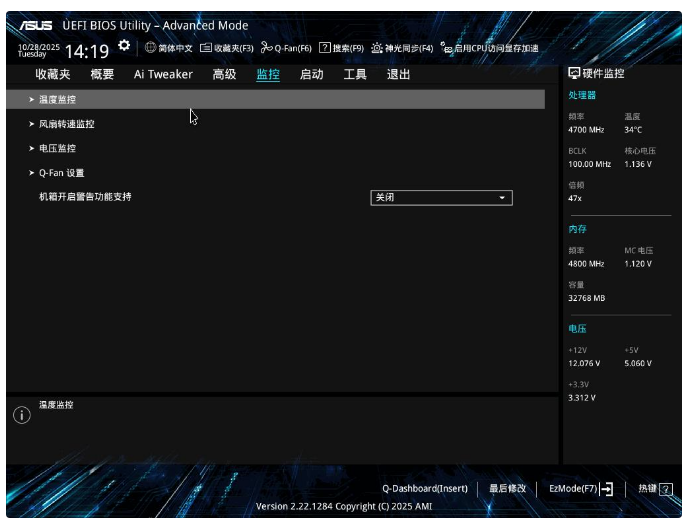Click the EzMode(F7) switch icon
Viewport: 690px width, 521px height.
pyautogui.click(x=606, y=489)
